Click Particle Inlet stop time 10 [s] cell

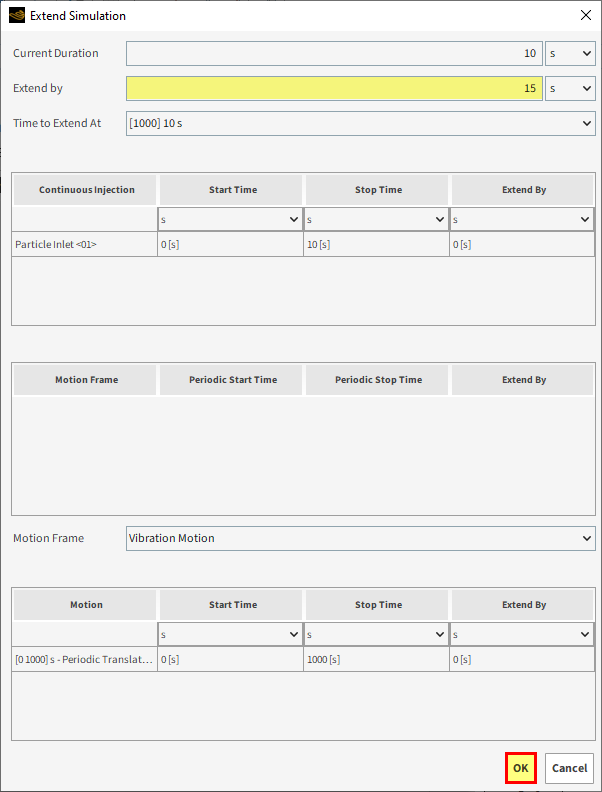(x=376, y=244)
